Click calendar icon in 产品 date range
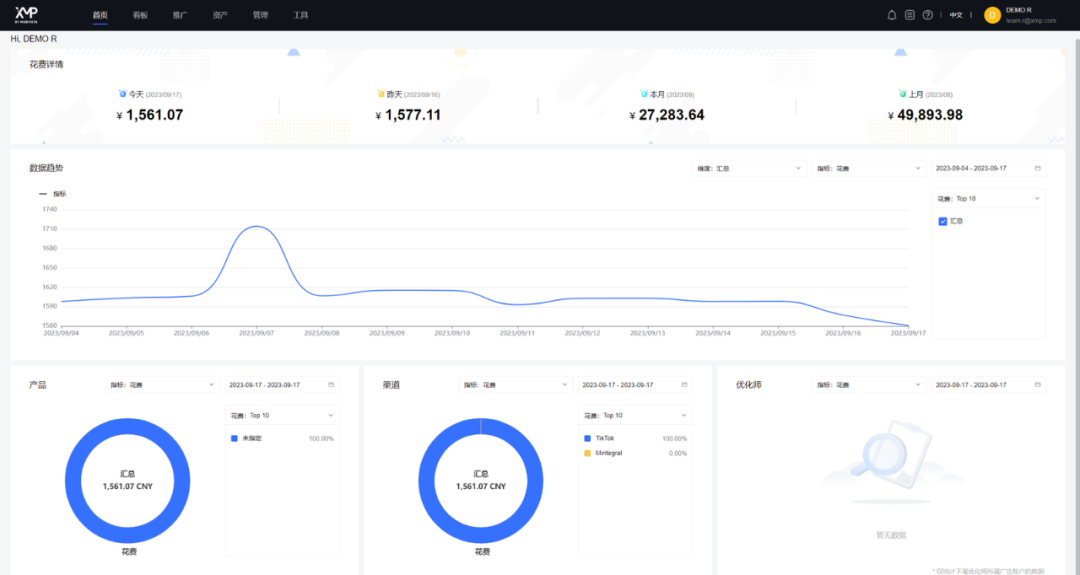The image size is (1080, 575). click(x=331, y=385)
